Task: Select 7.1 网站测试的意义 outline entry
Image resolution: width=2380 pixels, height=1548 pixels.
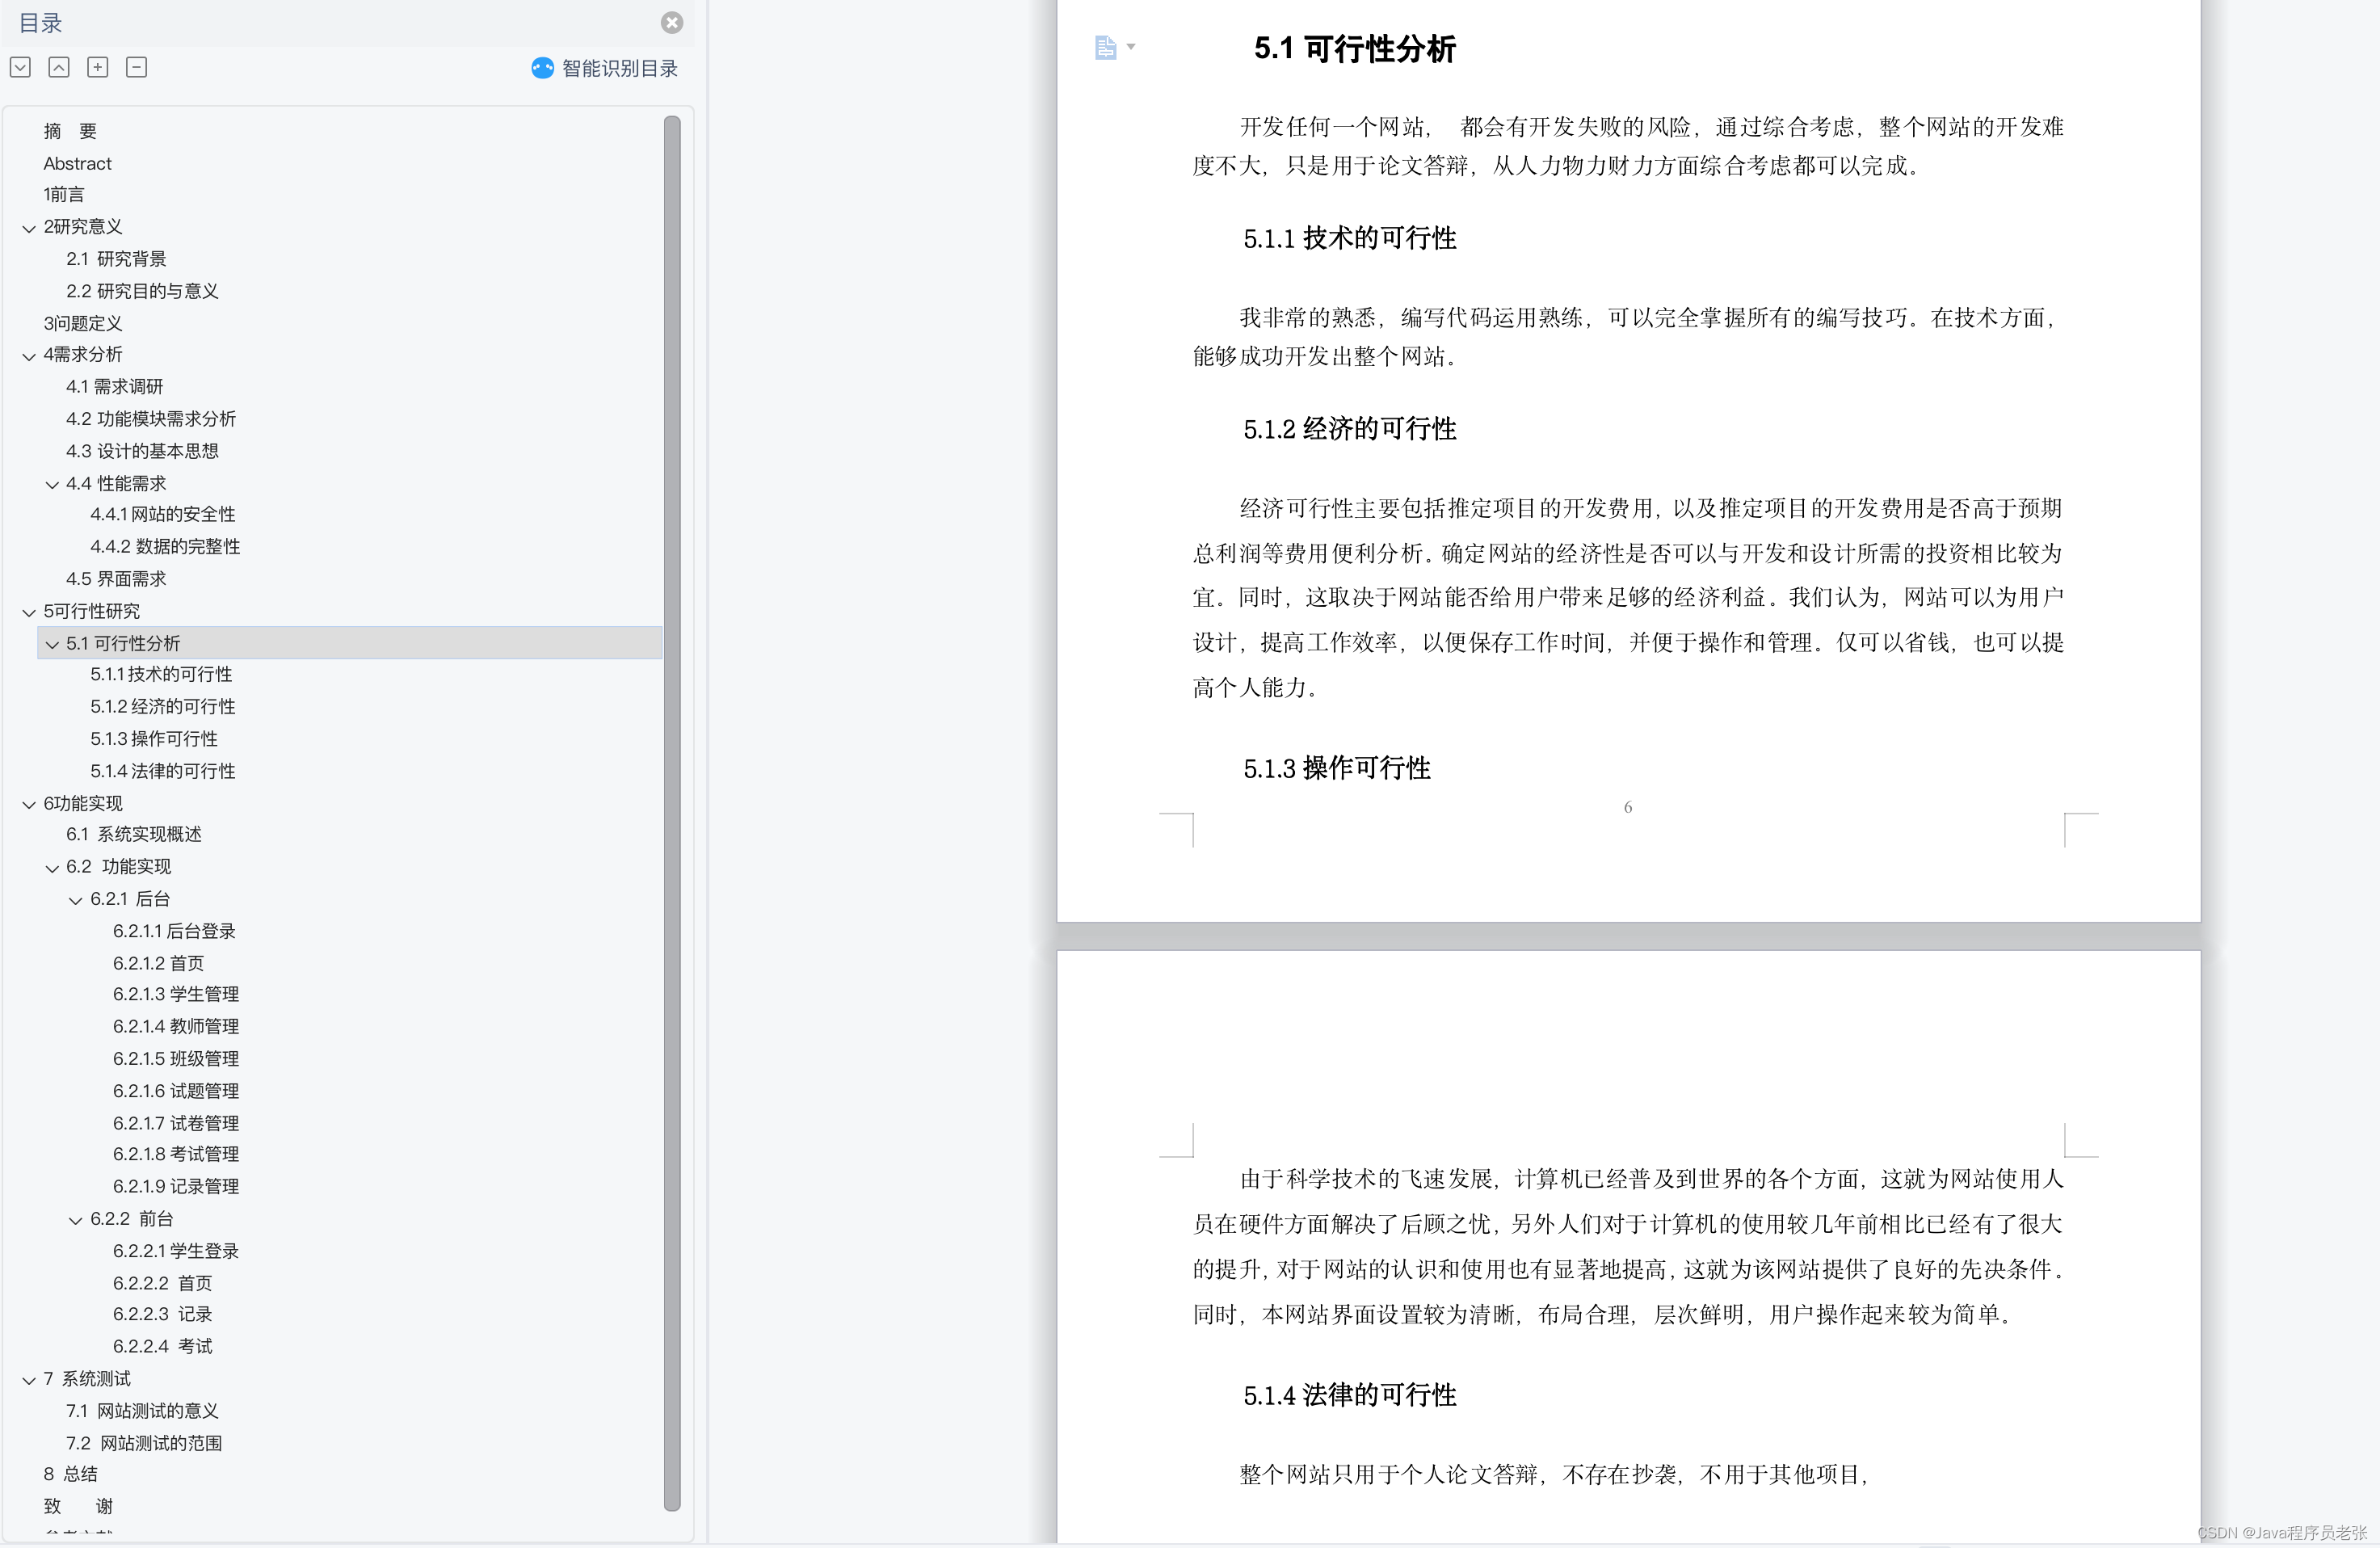Action: (x=142, y=1411)
